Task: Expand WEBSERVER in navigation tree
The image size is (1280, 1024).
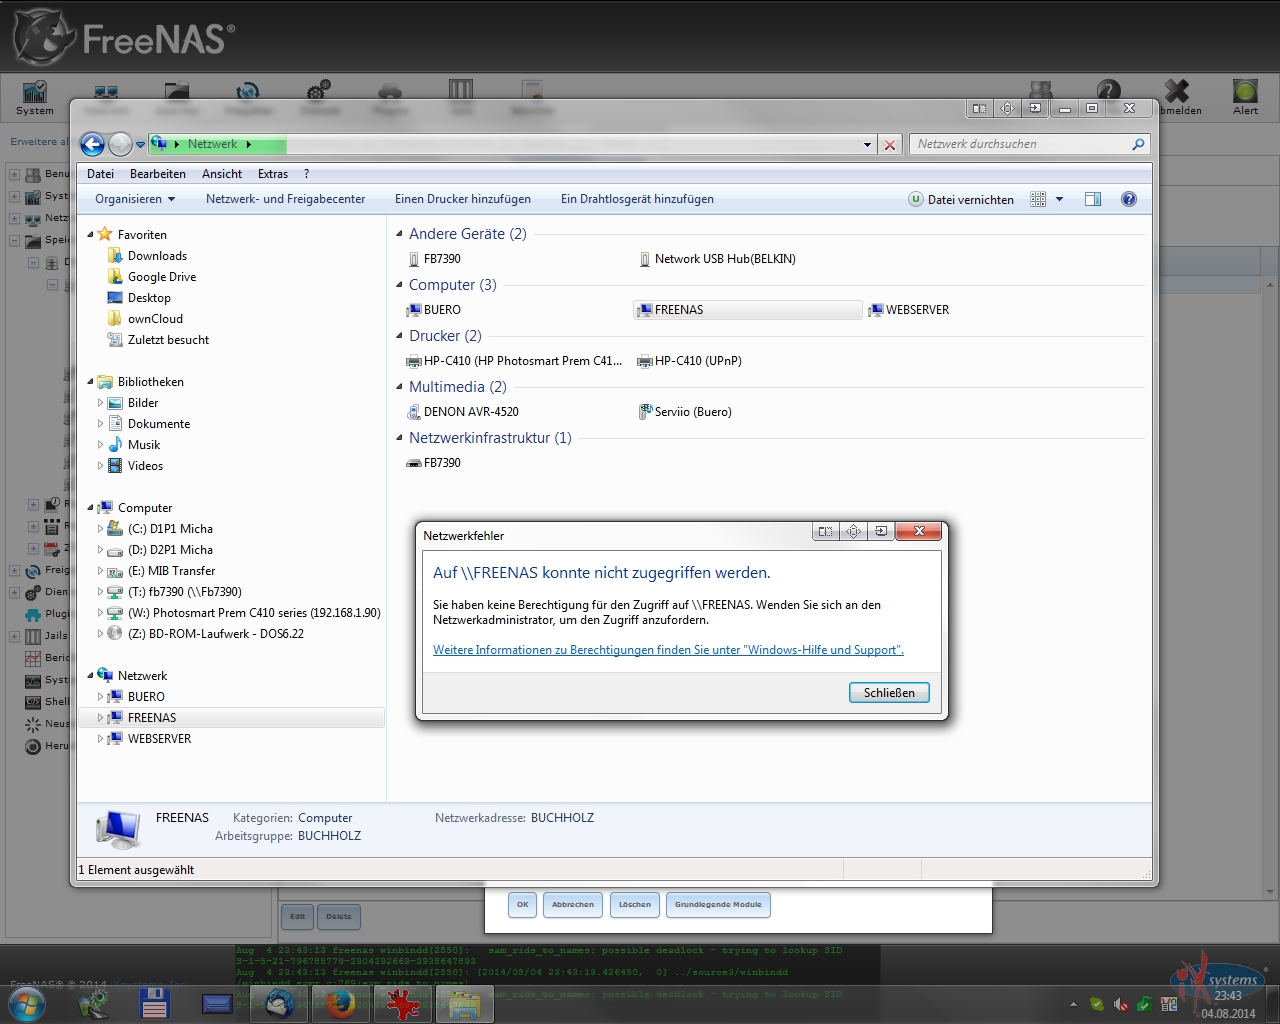Action: (x=100, y=739)
